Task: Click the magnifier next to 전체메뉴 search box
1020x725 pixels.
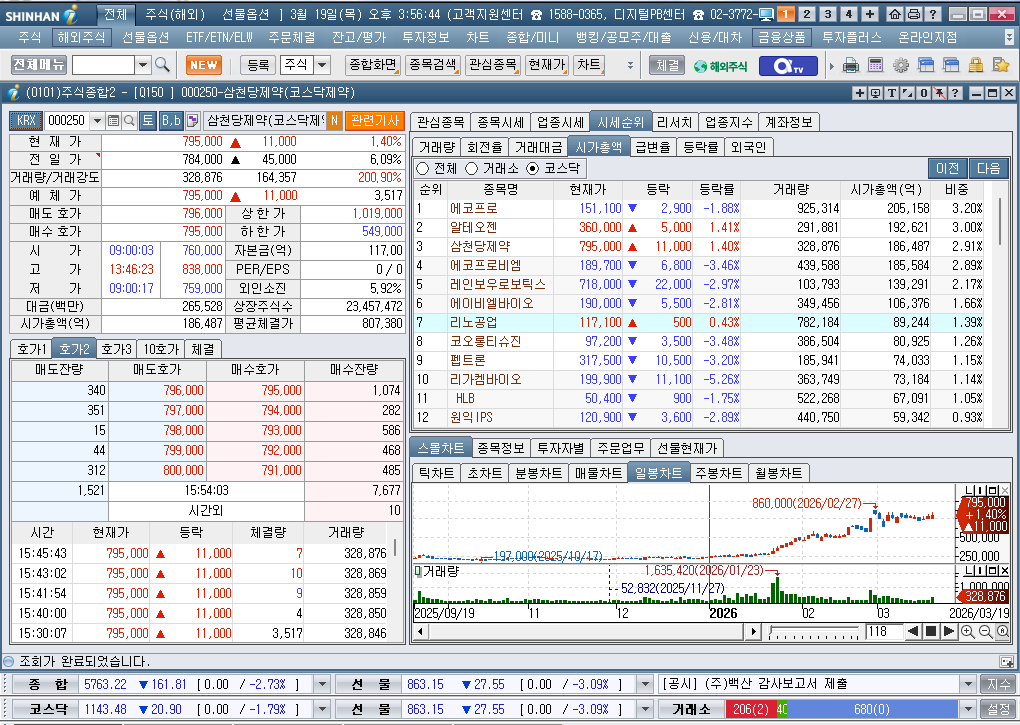Action: click(x=163, y=65)
